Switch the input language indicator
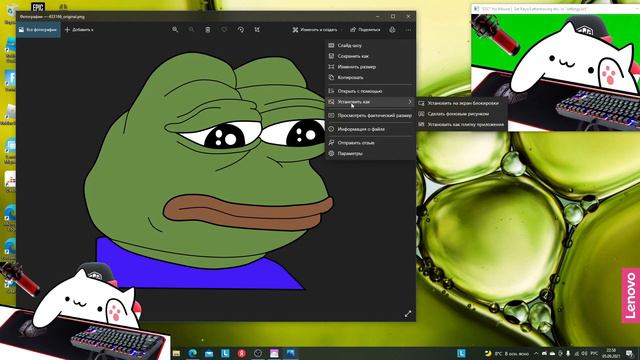Viewport: 640px width, 360px height. (x=594, y=353)
